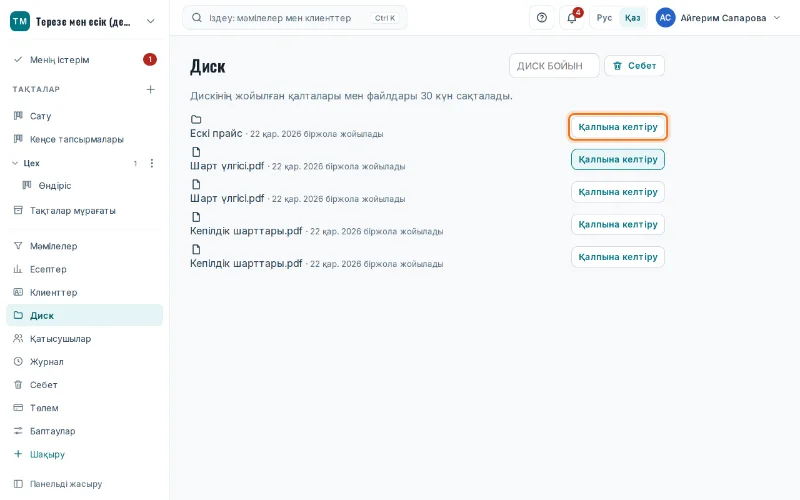Viewport: 800px width, 500px height.
Task: Switch language to Қаз
Action: 633,18
